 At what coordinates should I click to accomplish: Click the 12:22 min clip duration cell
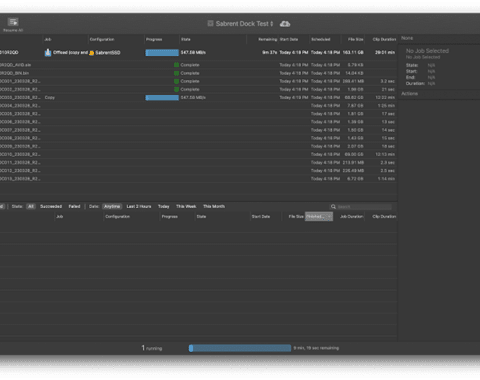[x=385, y=98]
